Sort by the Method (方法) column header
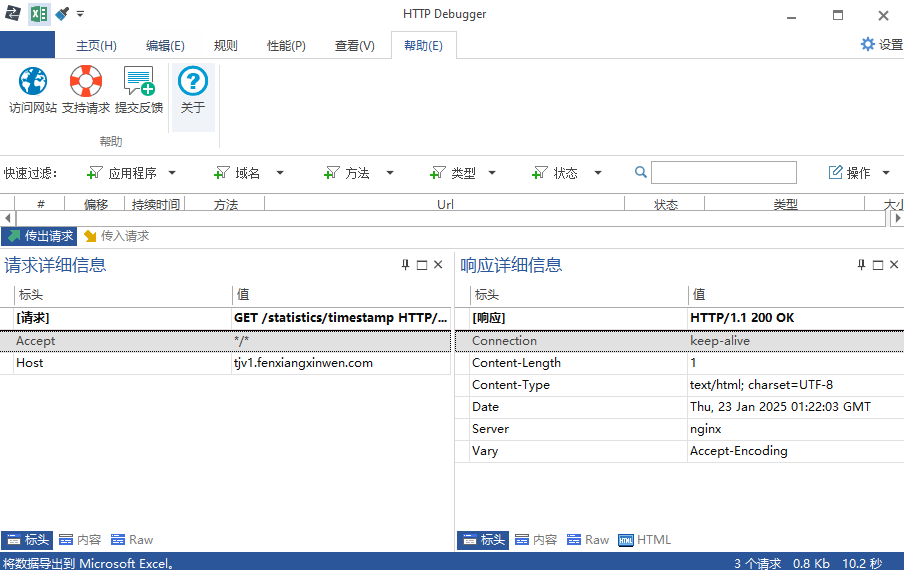 click(x=225, y=203)
